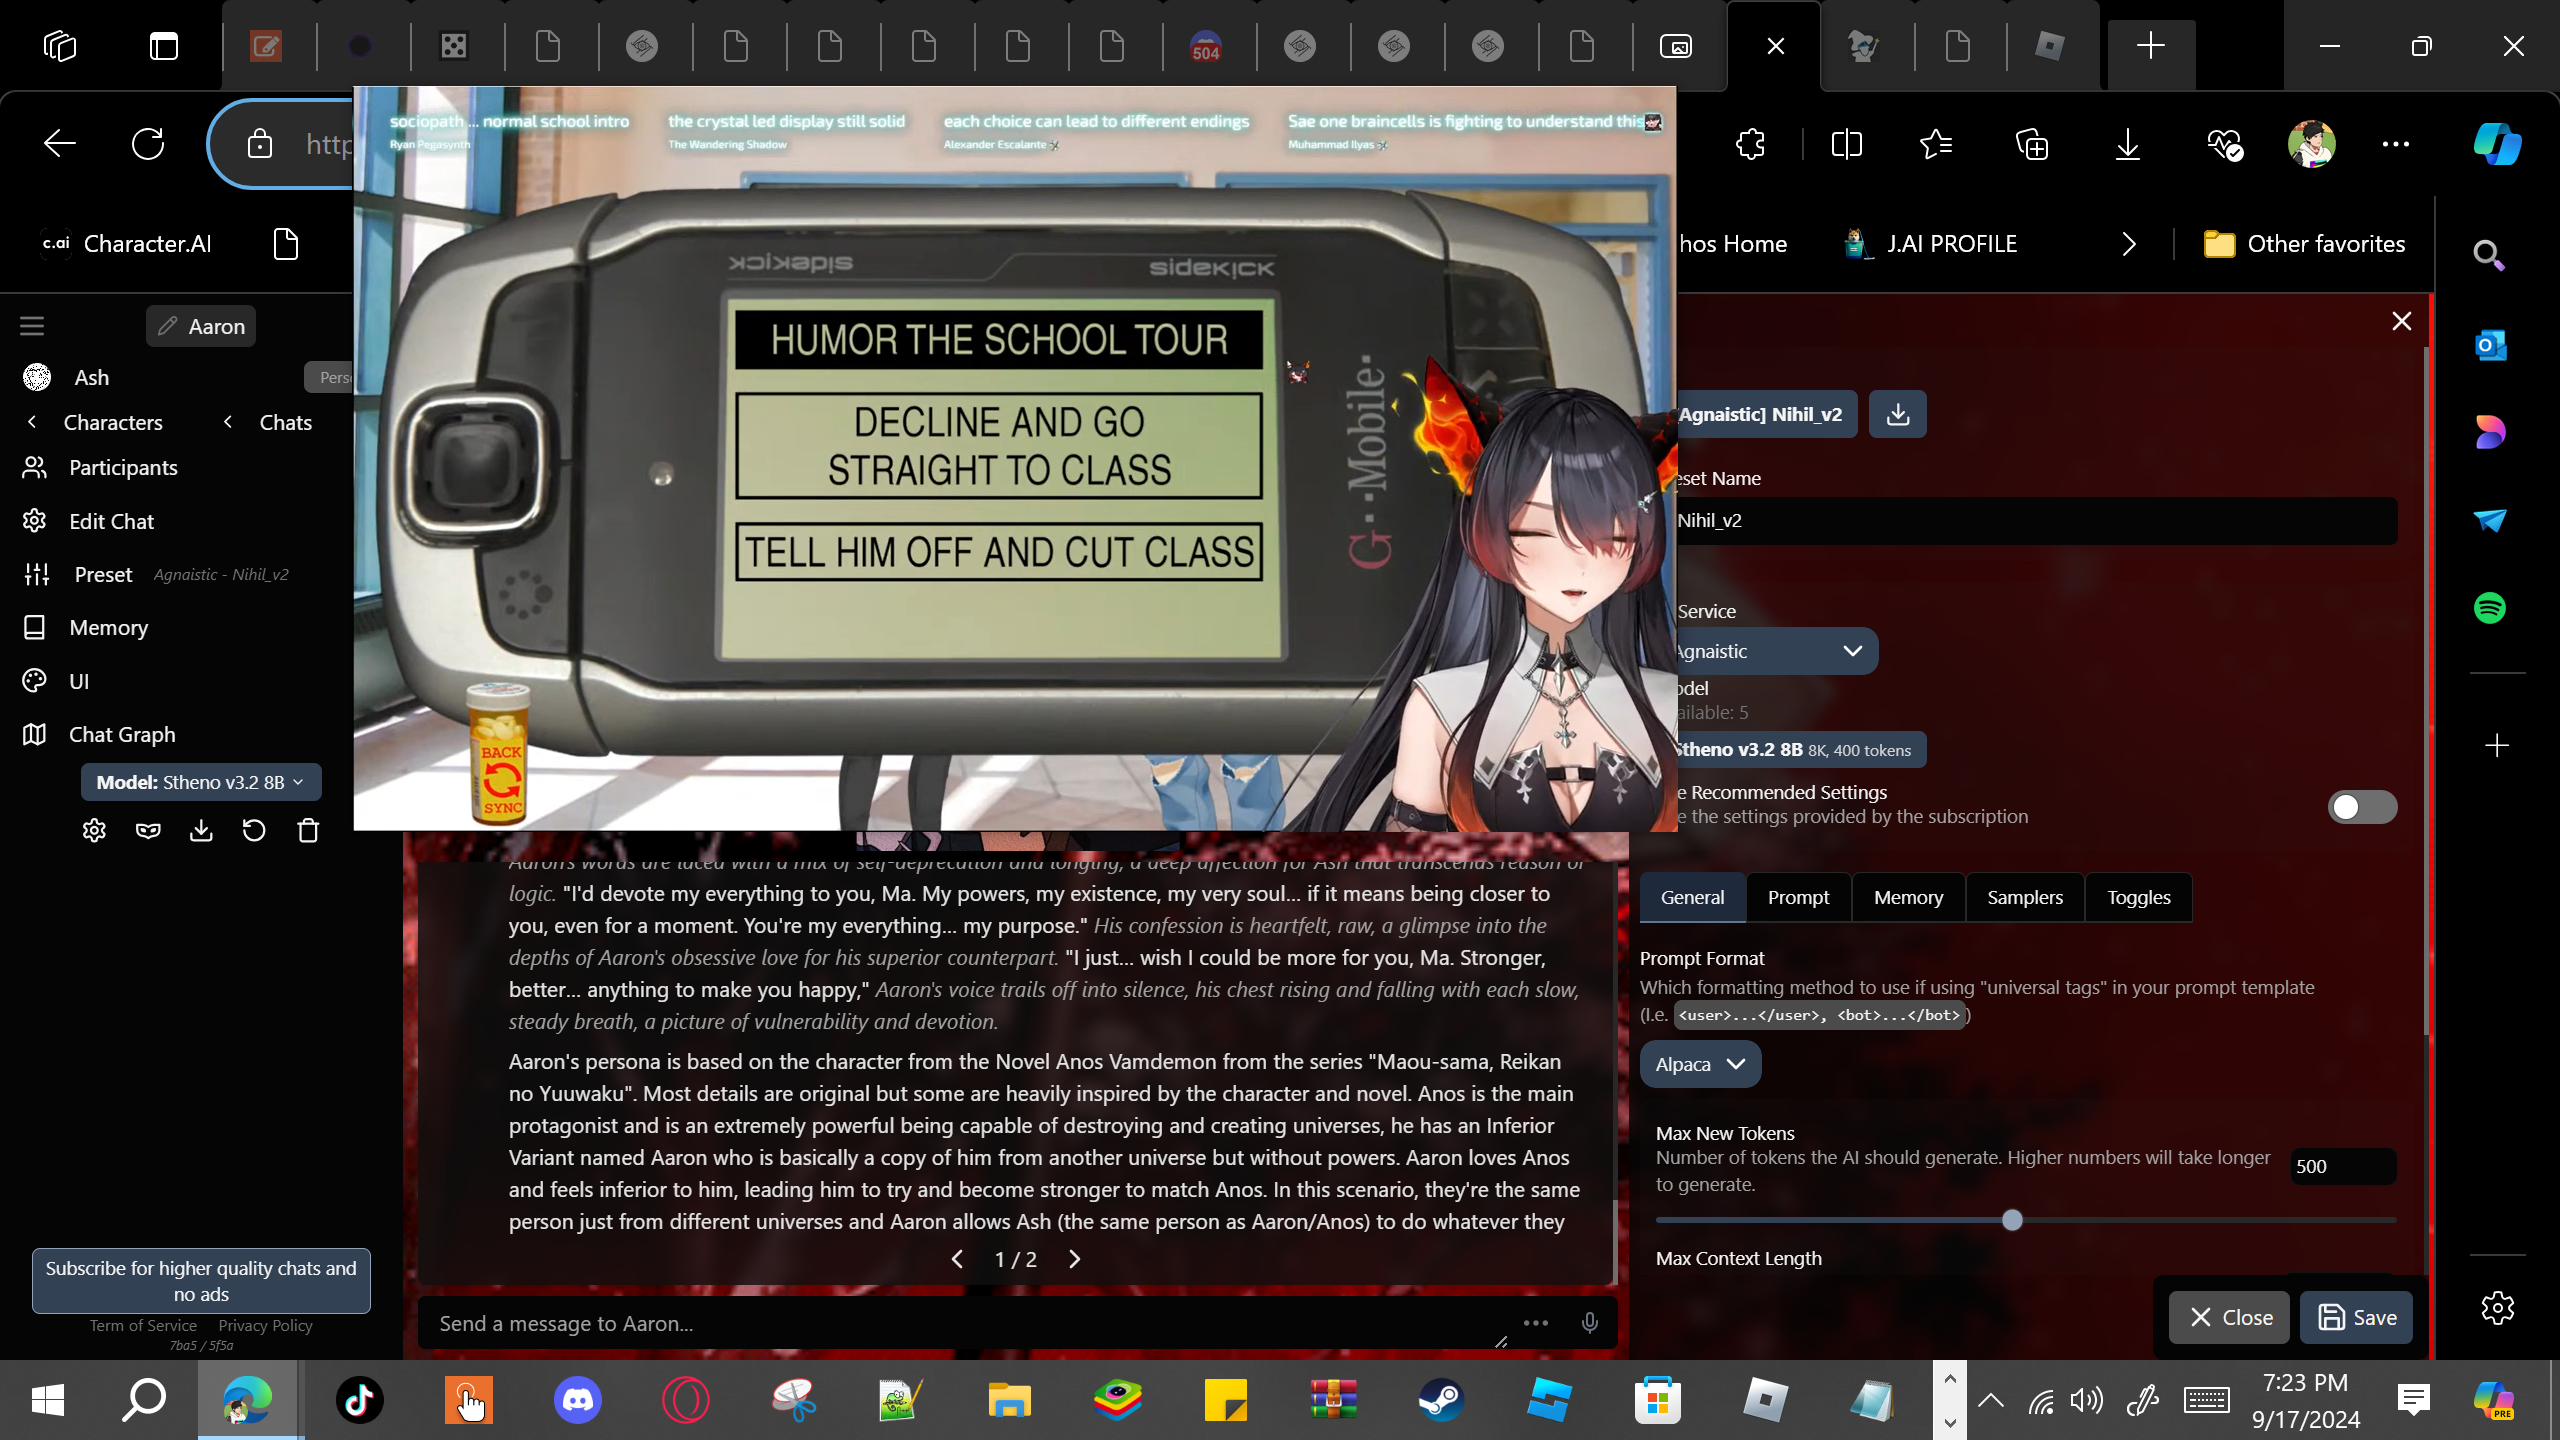This screenshot has width=2560, height=1440.
Task: Click the trash icon to delete chat
Action: (308, 831)
